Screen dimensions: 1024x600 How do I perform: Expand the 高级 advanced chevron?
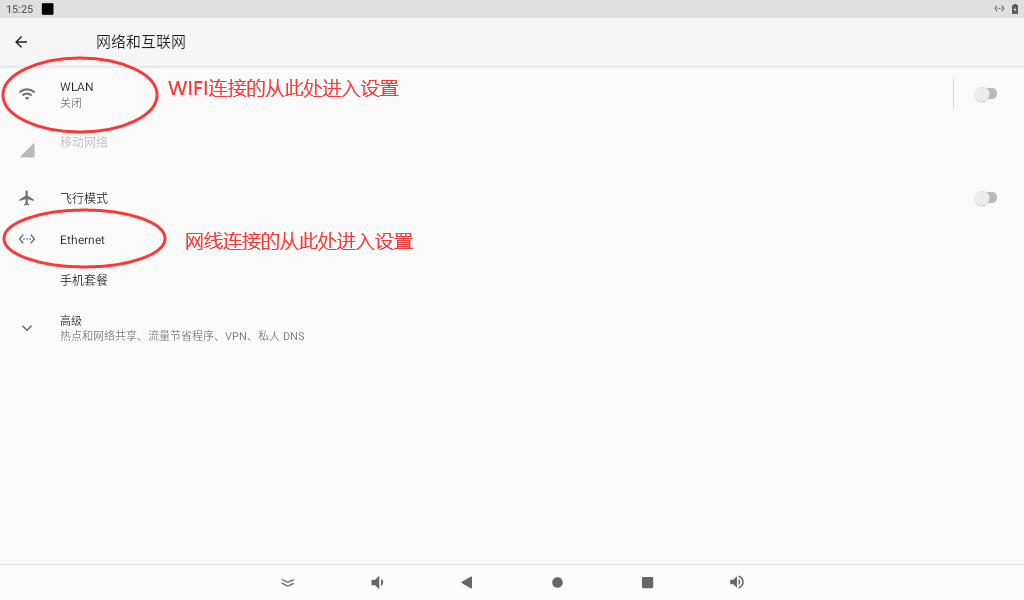coord(27,328)
